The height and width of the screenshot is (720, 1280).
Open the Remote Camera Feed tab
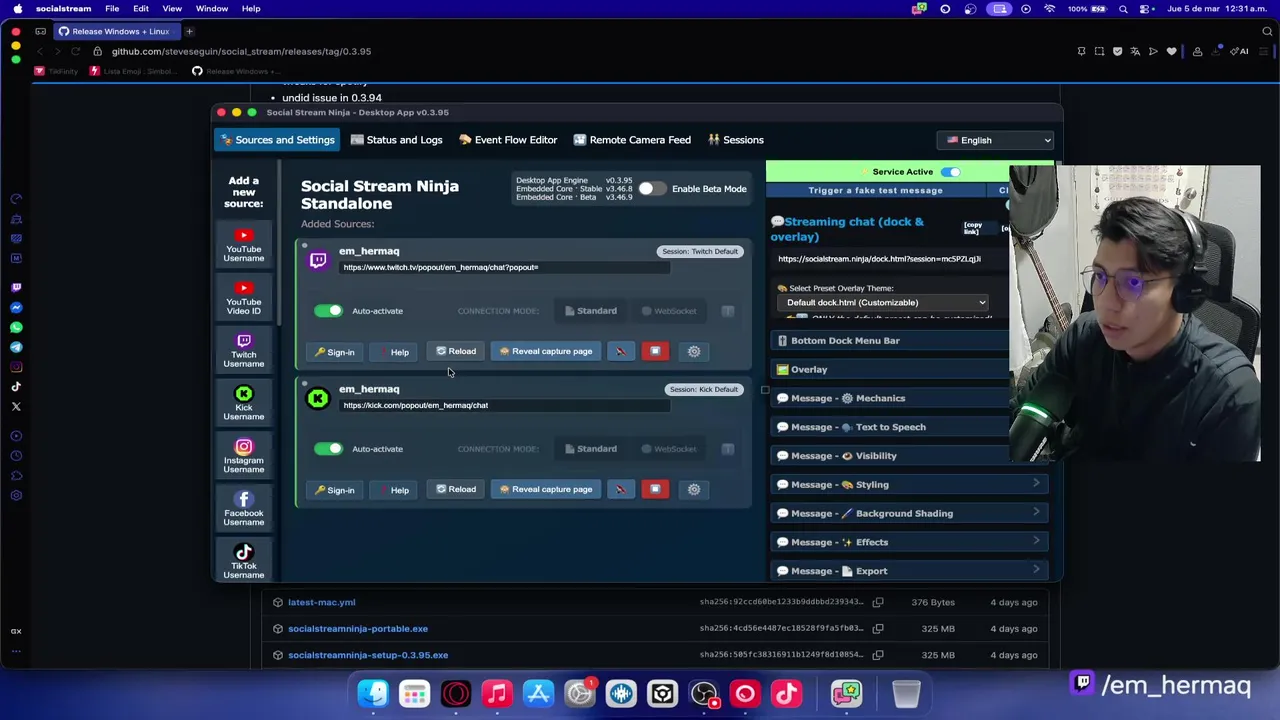pos(632,140)
